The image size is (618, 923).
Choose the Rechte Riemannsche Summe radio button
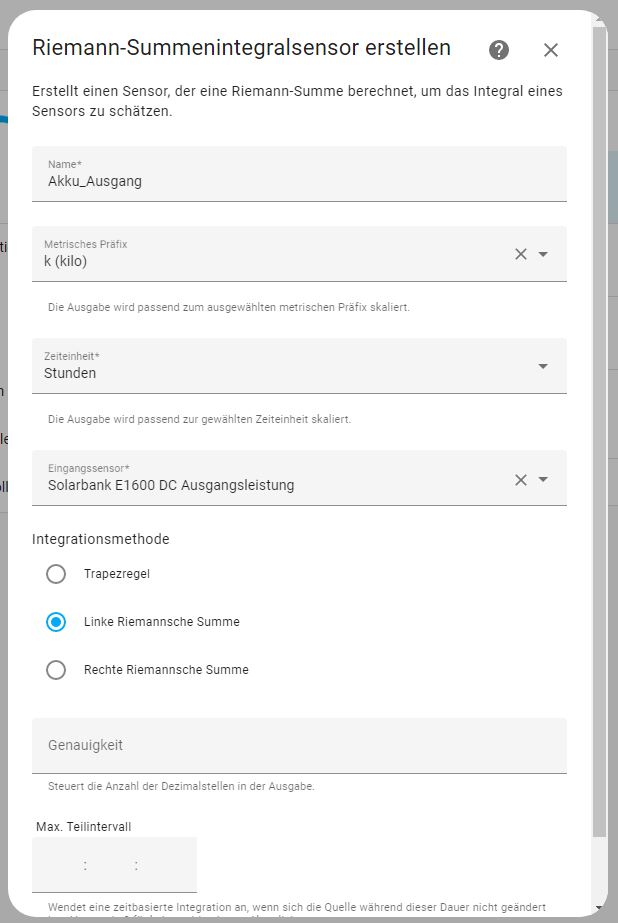[56, 670]
